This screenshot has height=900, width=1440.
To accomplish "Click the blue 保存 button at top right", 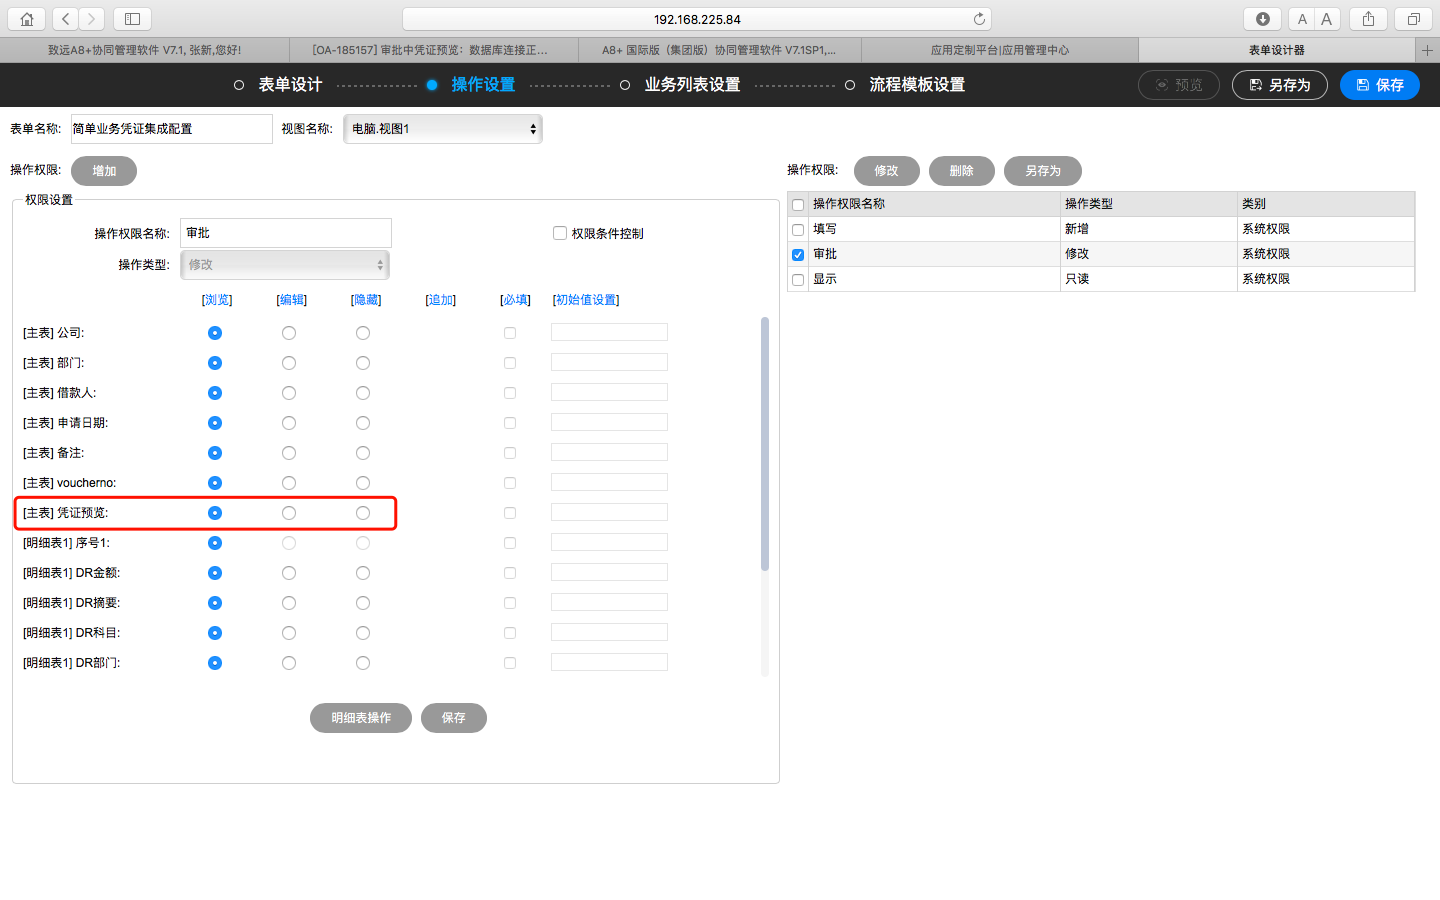I will (1379, 85).
